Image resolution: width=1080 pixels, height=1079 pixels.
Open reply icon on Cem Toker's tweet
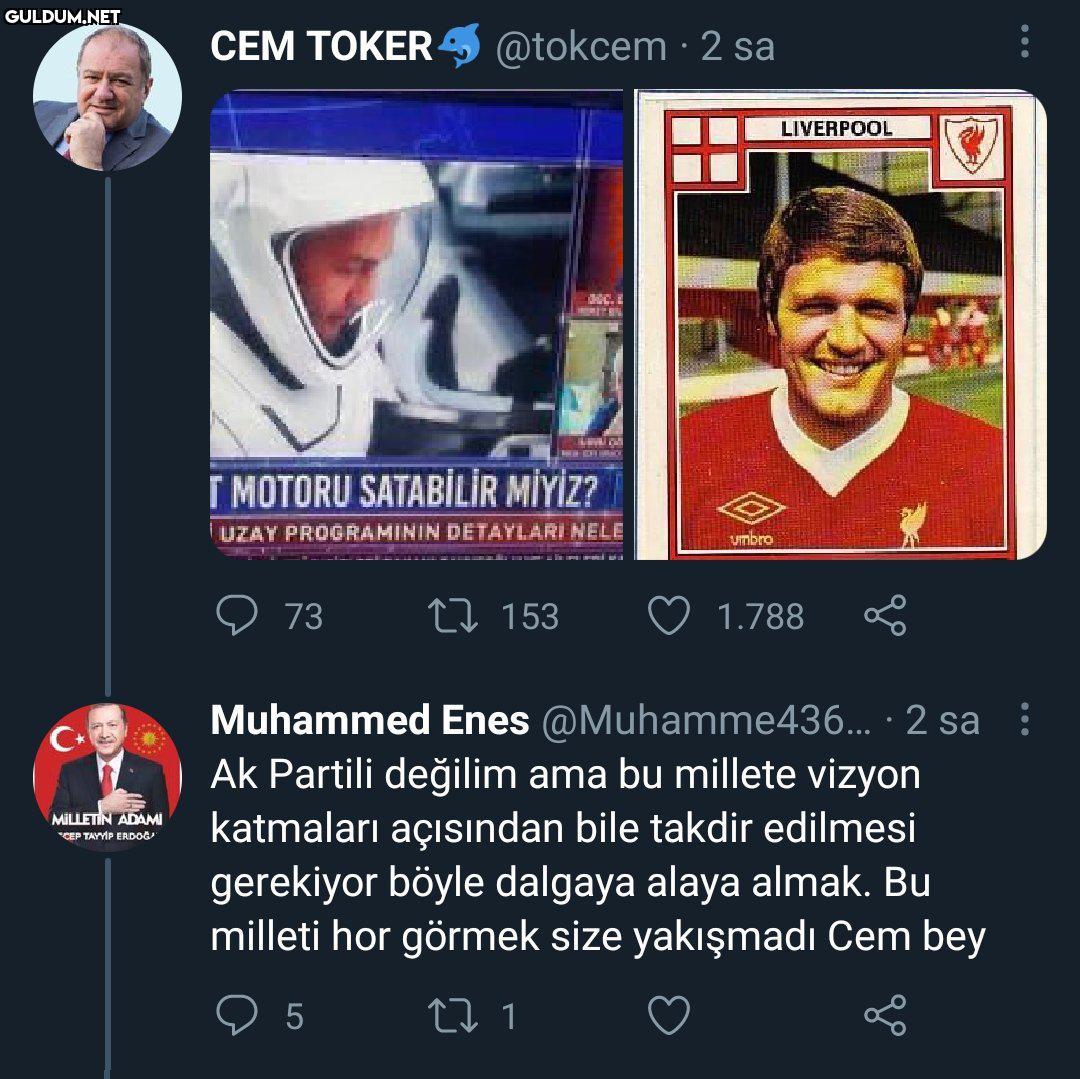(236, 615)
